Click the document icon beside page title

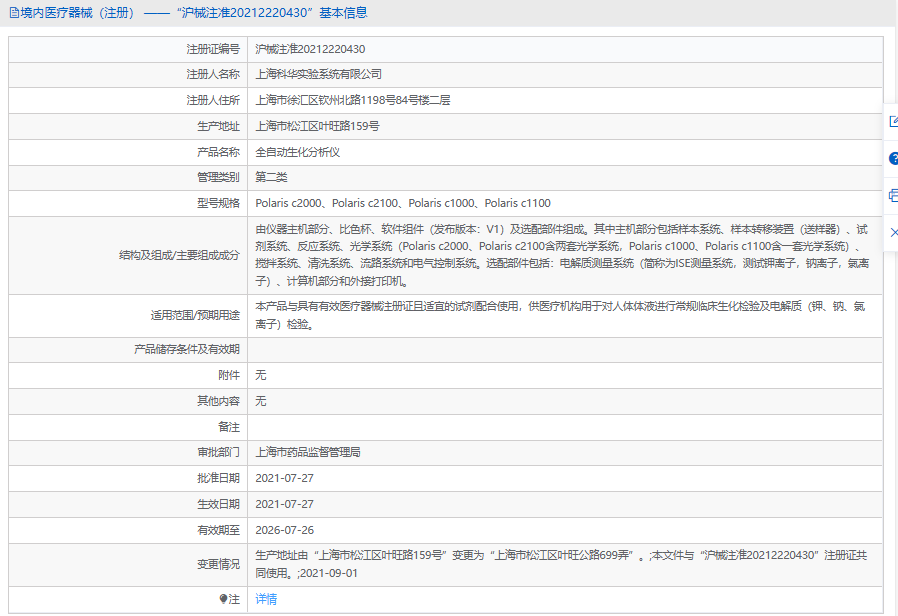pos(14,13)
